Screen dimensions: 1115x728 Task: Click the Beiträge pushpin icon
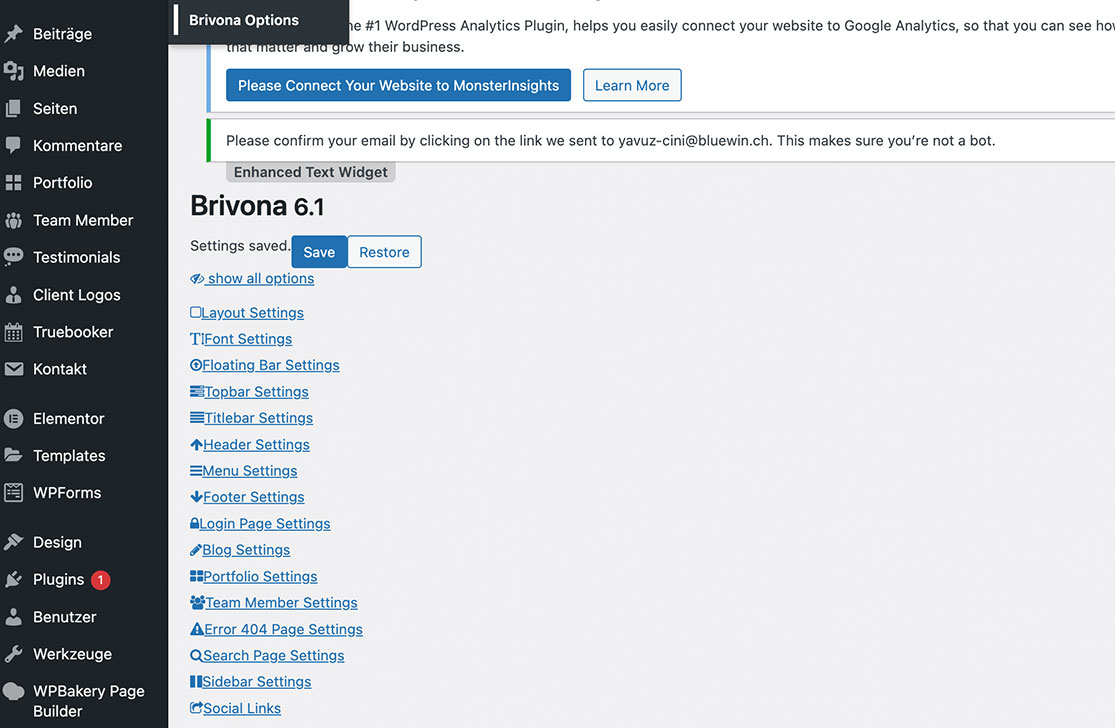coord(14,33)
